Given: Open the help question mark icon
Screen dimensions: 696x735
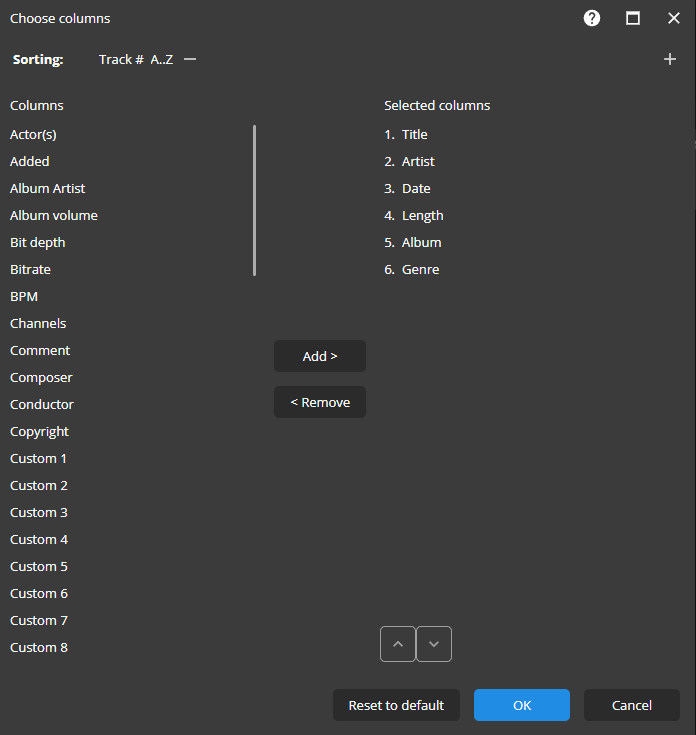Looking at the screenshot, I should 592,18.
